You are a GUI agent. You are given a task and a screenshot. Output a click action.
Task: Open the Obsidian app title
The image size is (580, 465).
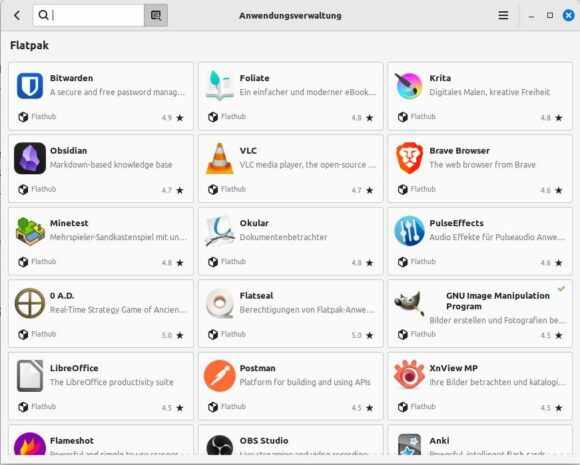tap(68, 151)
